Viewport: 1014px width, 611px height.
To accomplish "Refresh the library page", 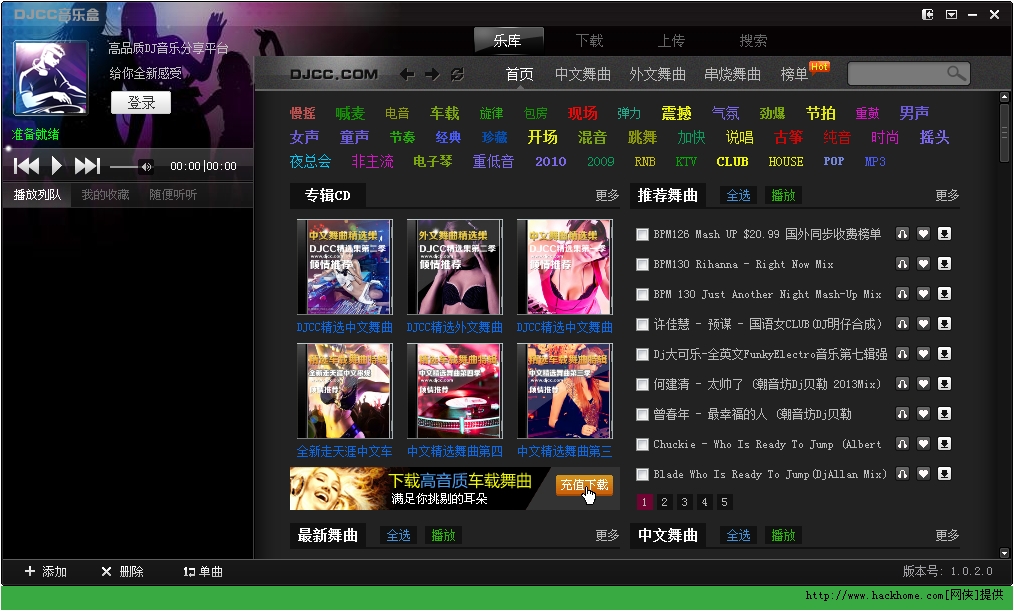I will pos(457,74).
